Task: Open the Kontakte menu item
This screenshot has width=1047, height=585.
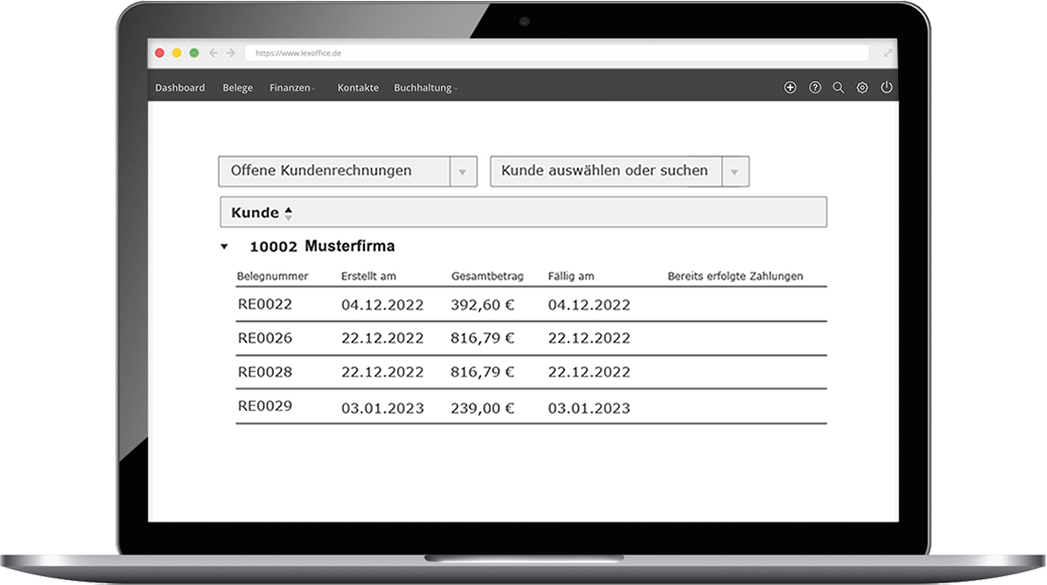Action: pyautogui.click(x=358, y=87)
